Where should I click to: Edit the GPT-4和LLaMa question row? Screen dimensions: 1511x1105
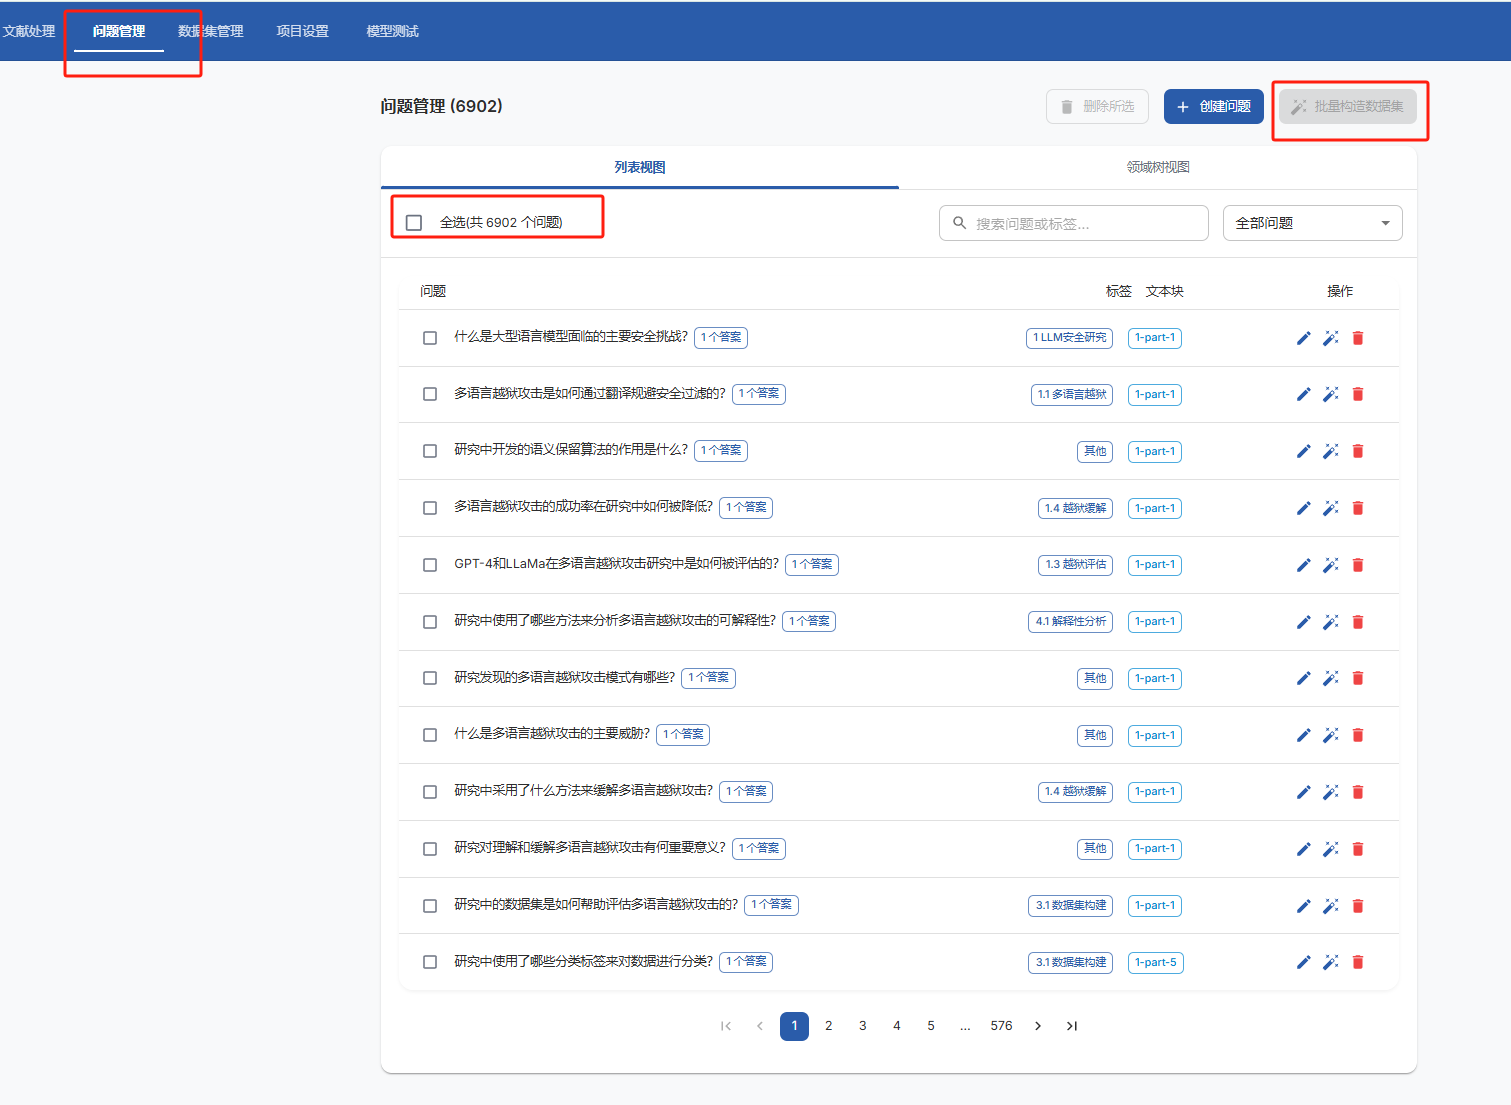1303,565
